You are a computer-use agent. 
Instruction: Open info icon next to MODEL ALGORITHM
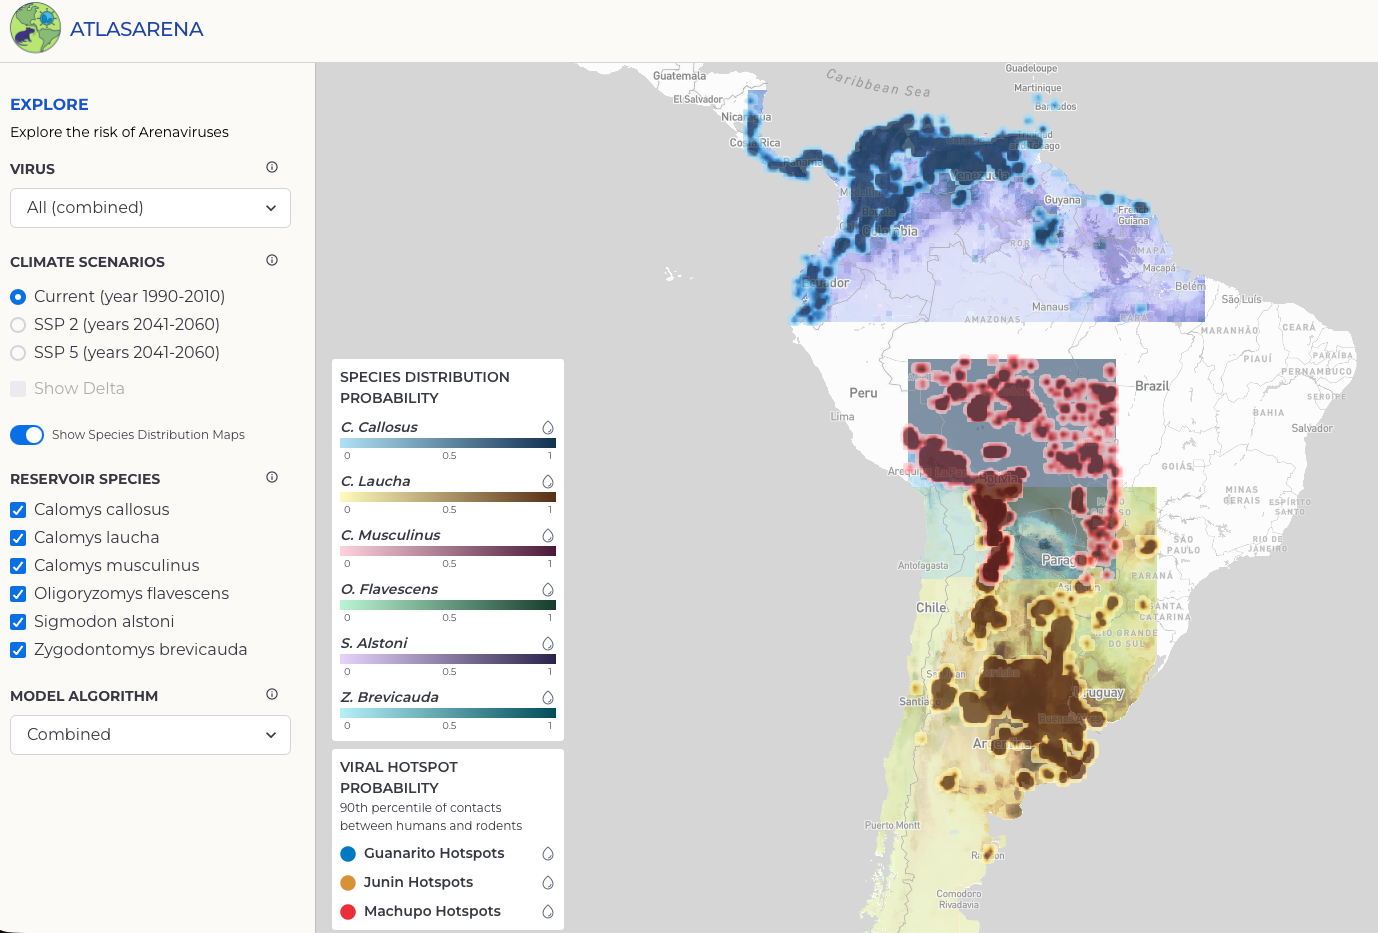coord(272,694)
